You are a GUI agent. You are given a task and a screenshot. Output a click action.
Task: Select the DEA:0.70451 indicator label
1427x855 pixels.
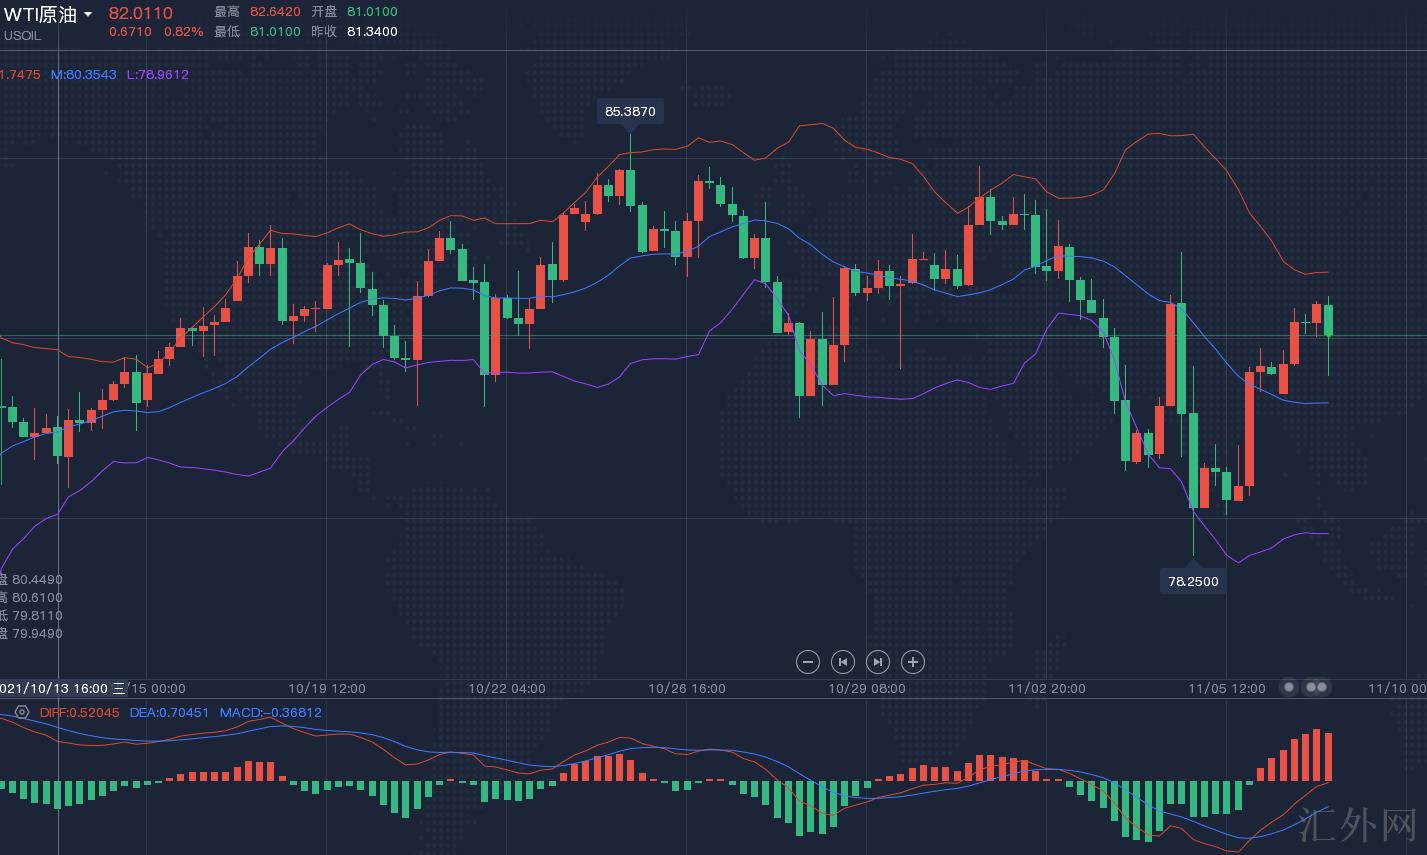[169, 713]
